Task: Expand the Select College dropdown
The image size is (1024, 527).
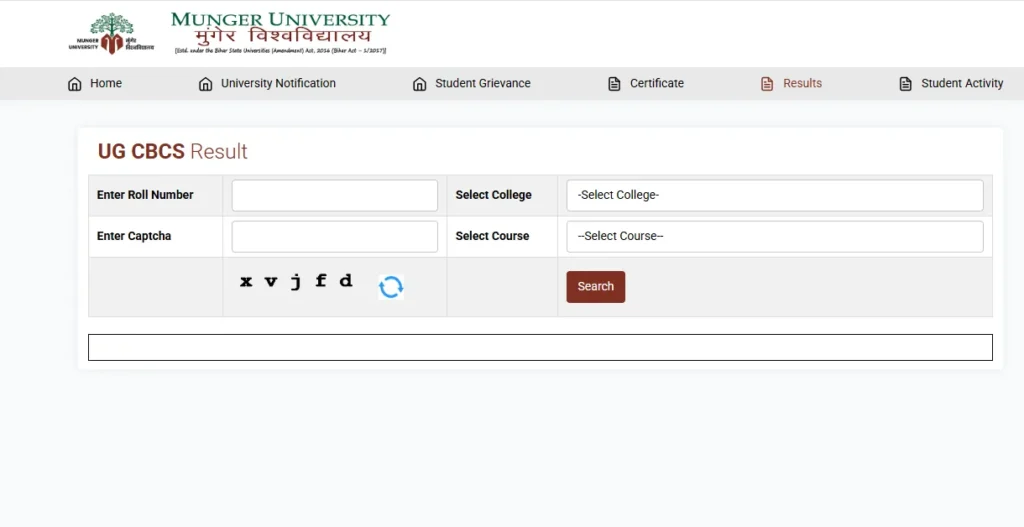Action: click(775, 195)
